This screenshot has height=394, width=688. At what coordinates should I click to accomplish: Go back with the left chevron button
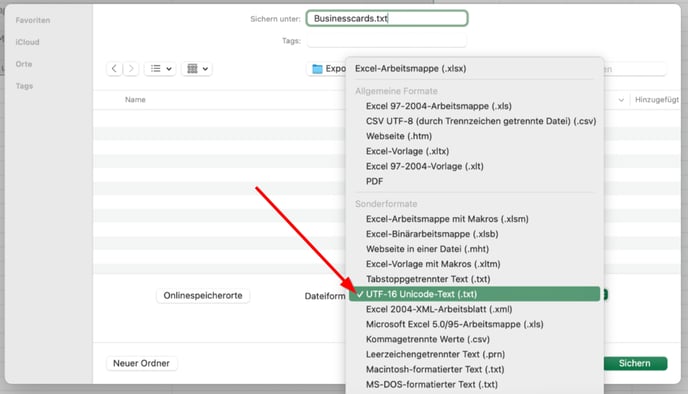pos(114,68)
